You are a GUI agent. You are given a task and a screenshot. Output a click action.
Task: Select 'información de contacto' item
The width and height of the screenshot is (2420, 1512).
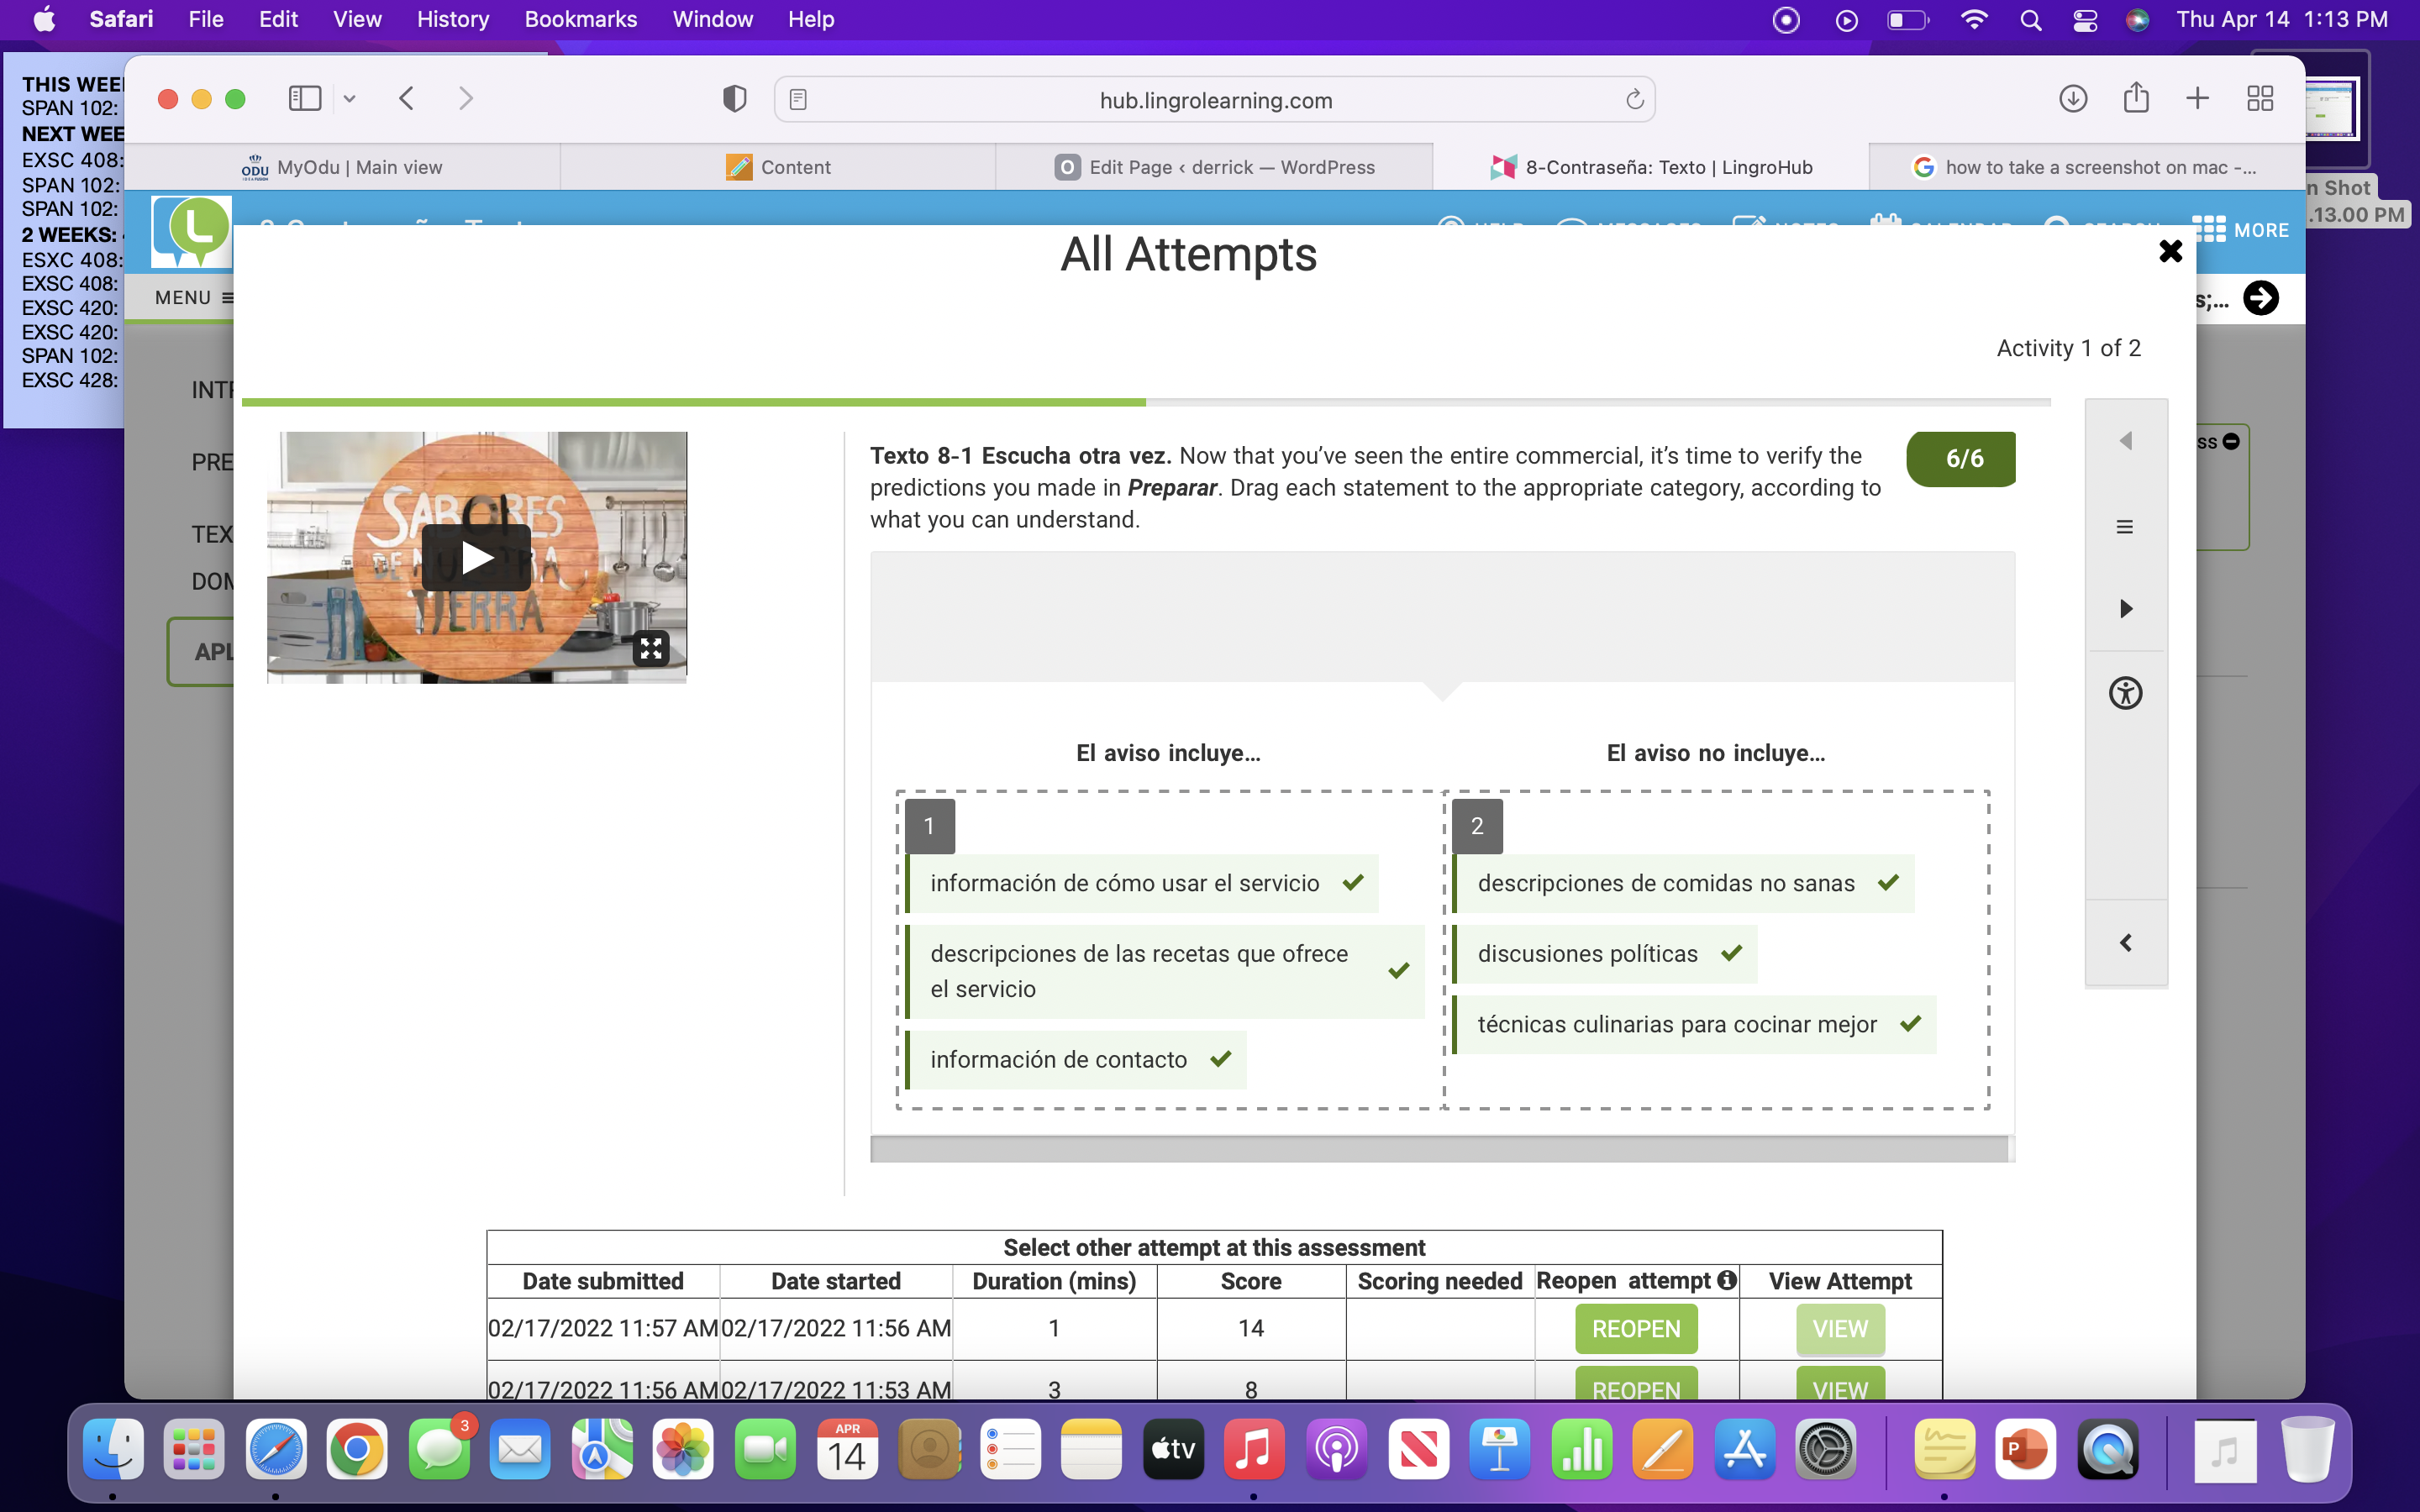[x=1075, y=1059]
